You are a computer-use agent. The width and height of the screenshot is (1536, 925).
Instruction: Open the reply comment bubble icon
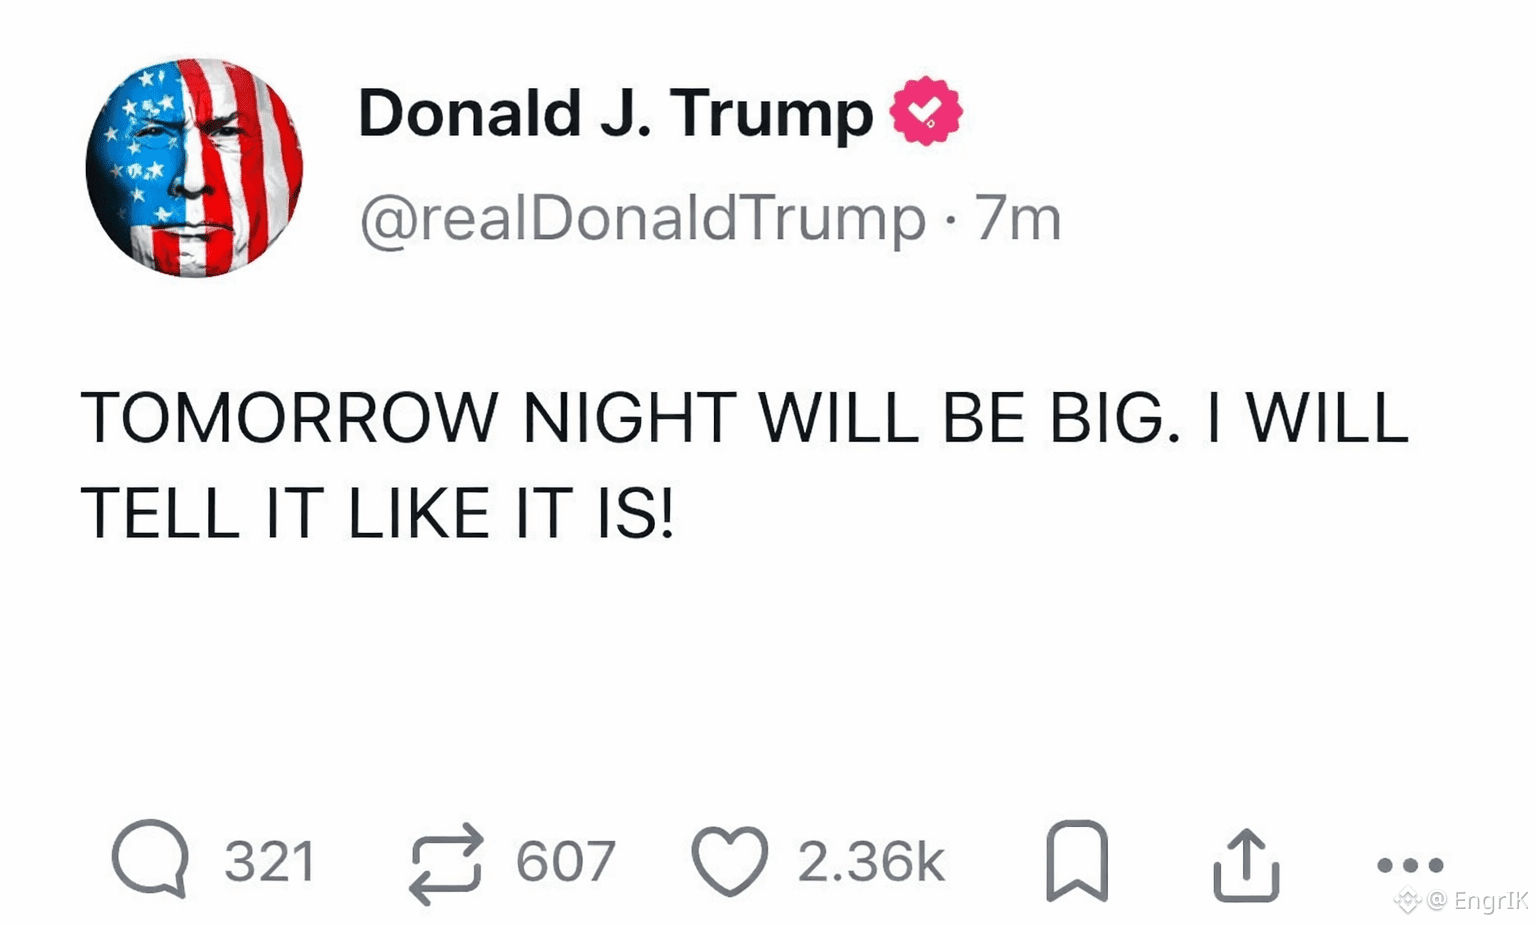click(150, 859)
